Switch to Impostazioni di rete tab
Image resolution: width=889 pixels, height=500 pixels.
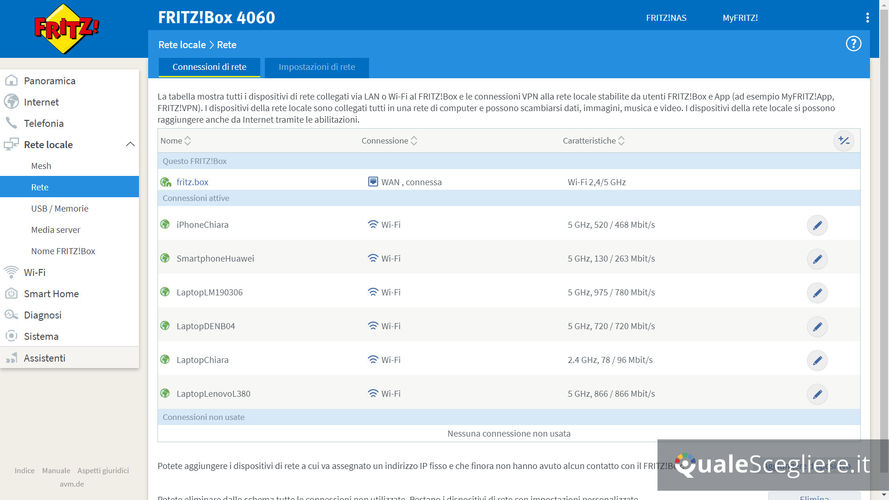coord(316,67)
